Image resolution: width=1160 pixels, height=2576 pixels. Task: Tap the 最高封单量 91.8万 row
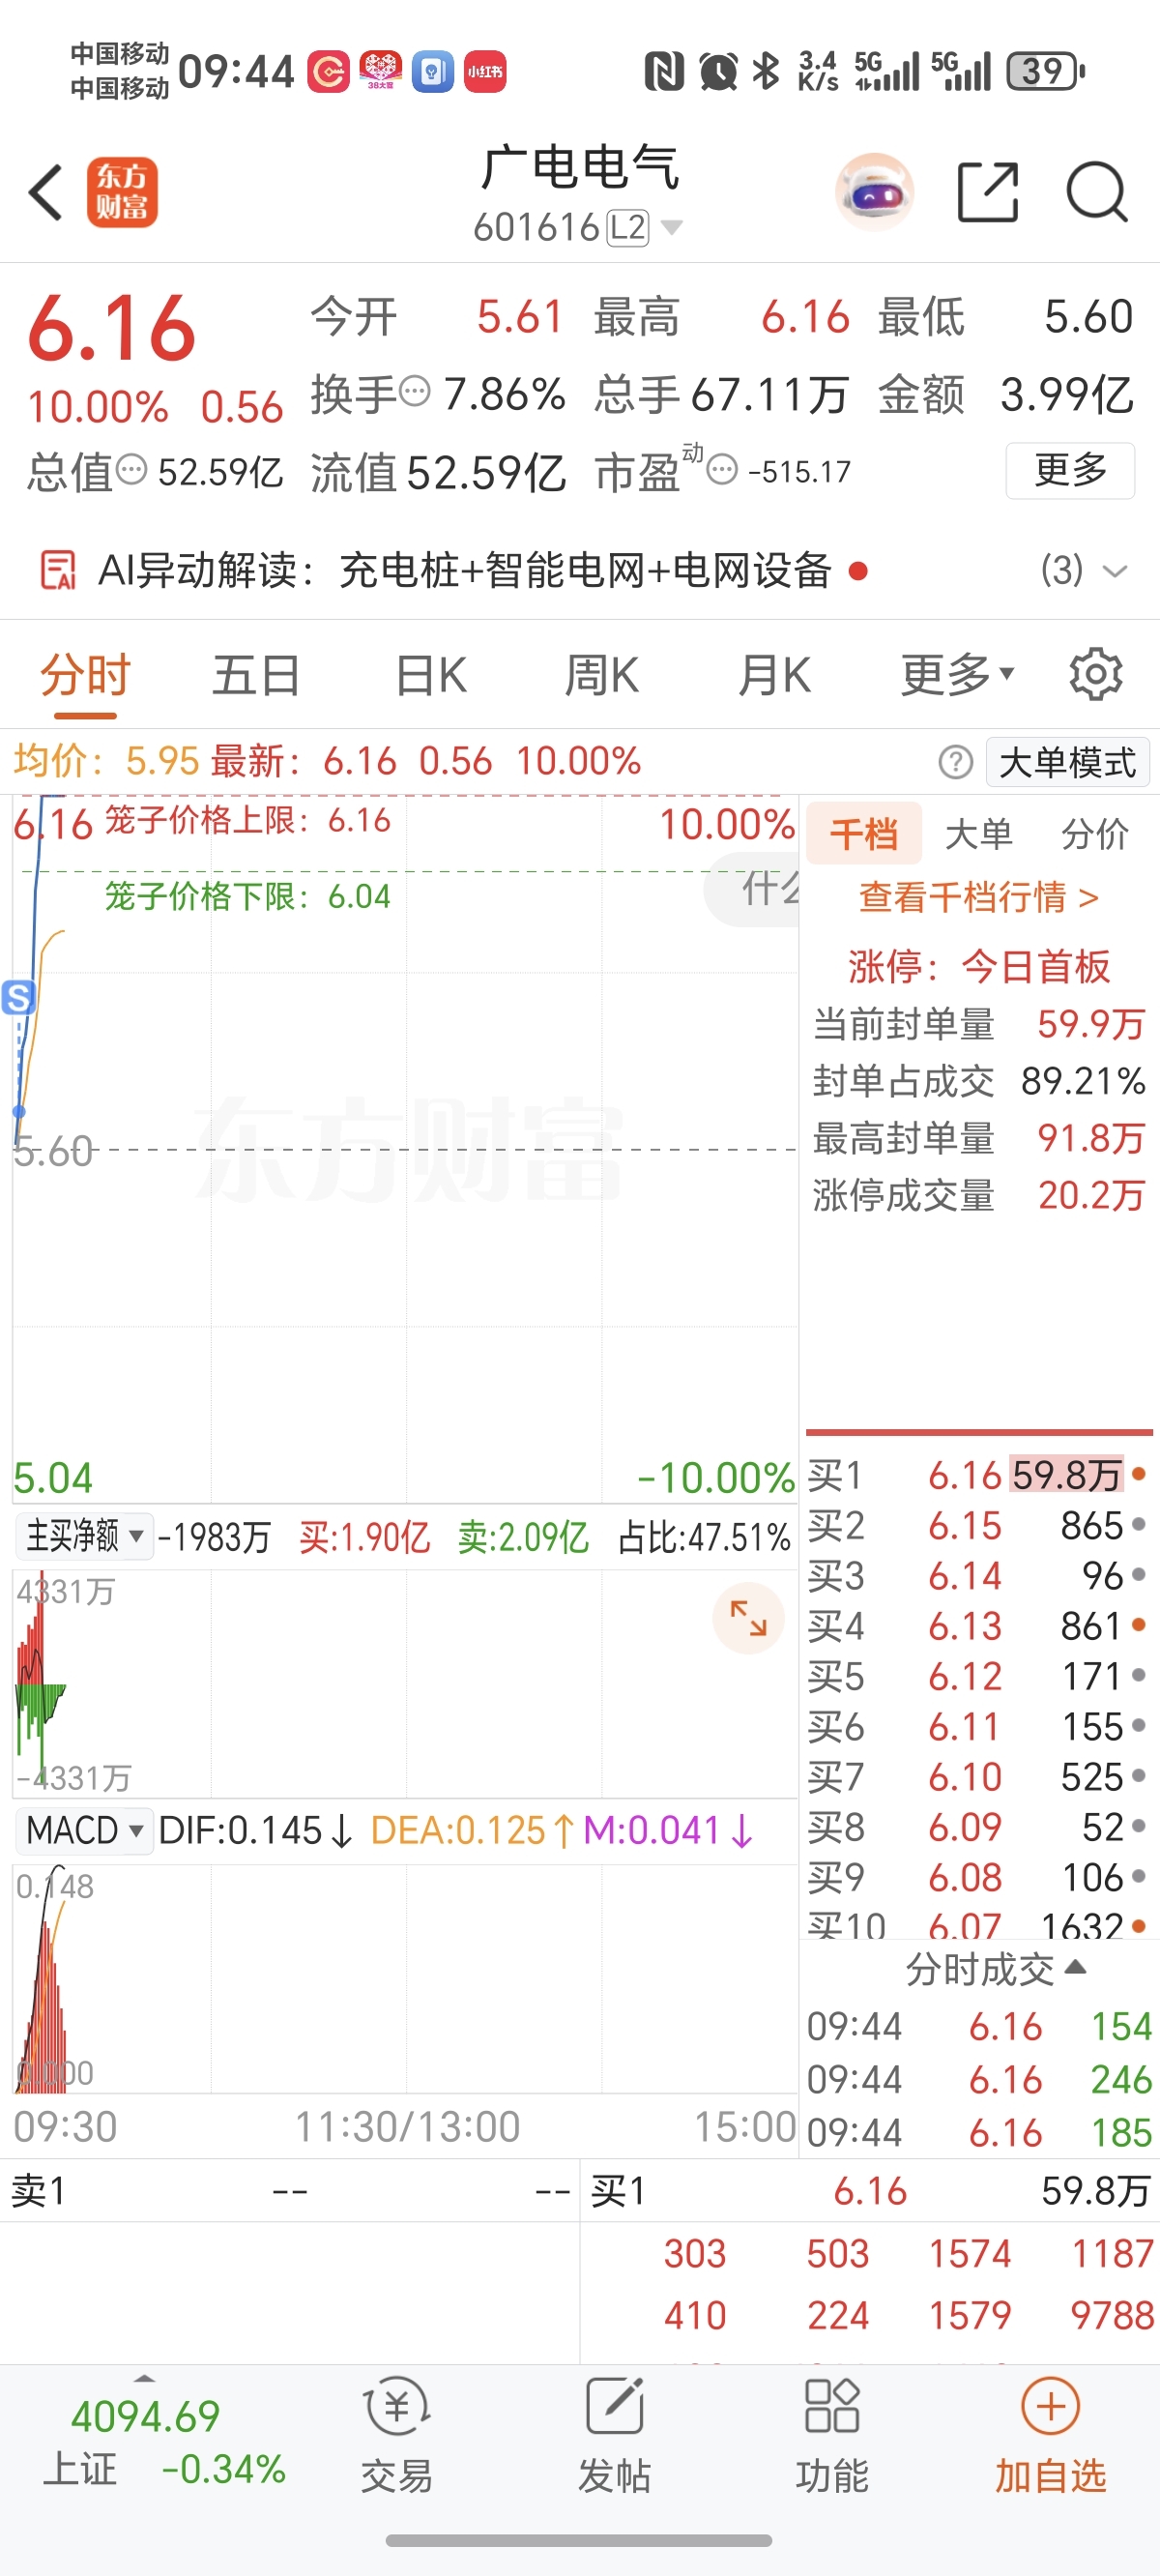pos(979,1138)
